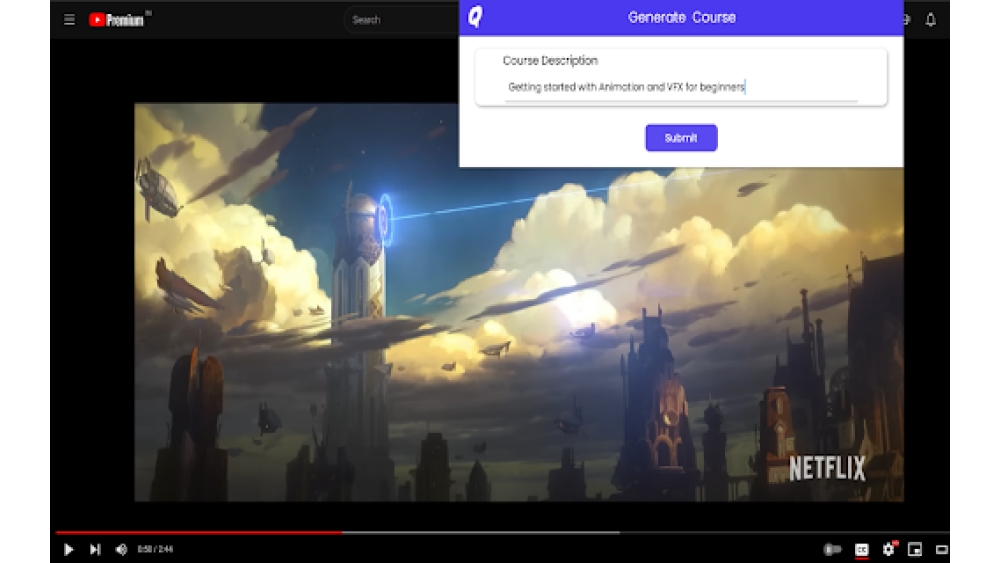Seek using the red video progress bar
Screen dimensions: 1000x563
click(199, 532)
